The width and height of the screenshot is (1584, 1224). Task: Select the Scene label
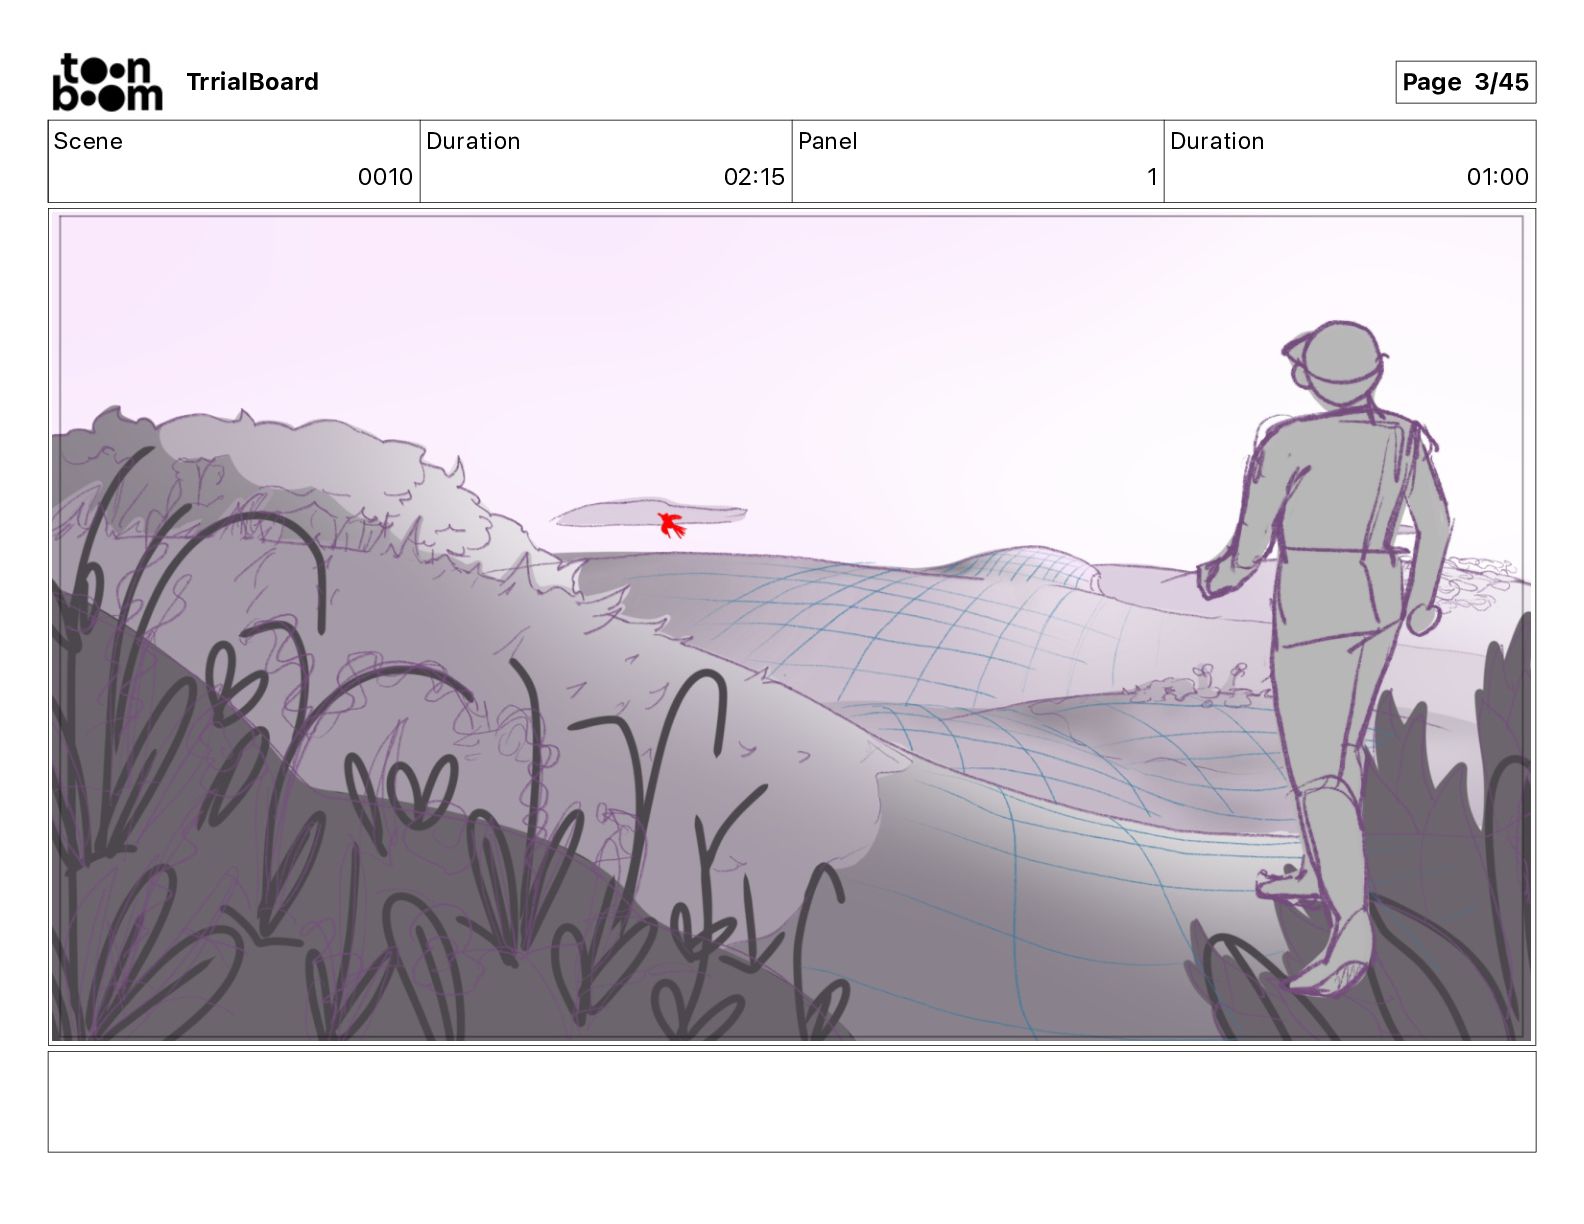coord(88,141)
